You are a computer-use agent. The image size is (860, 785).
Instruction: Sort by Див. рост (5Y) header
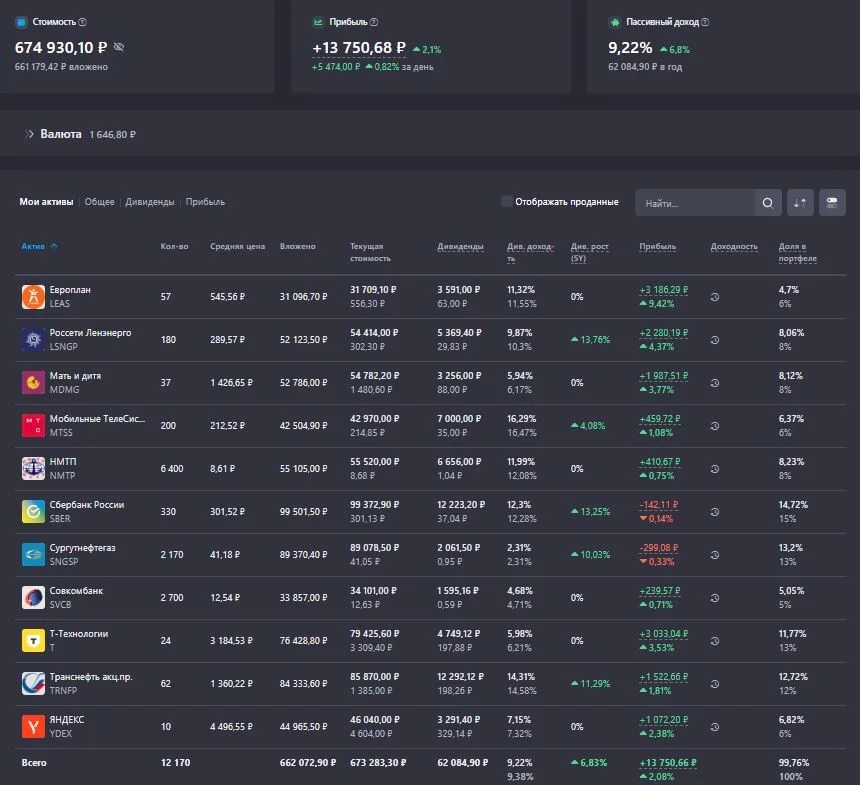coord(590,252)
